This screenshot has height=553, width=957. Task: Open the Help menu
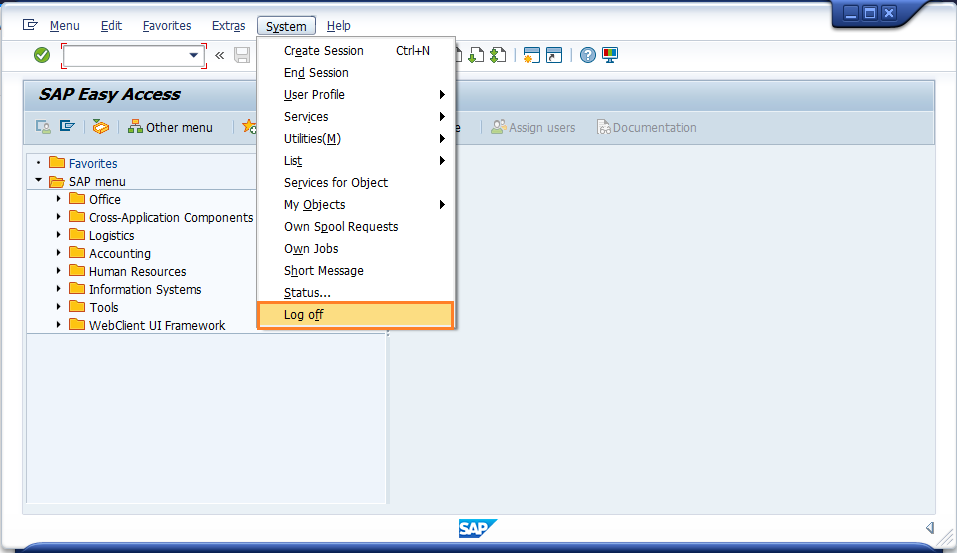(x=338, y=26)
